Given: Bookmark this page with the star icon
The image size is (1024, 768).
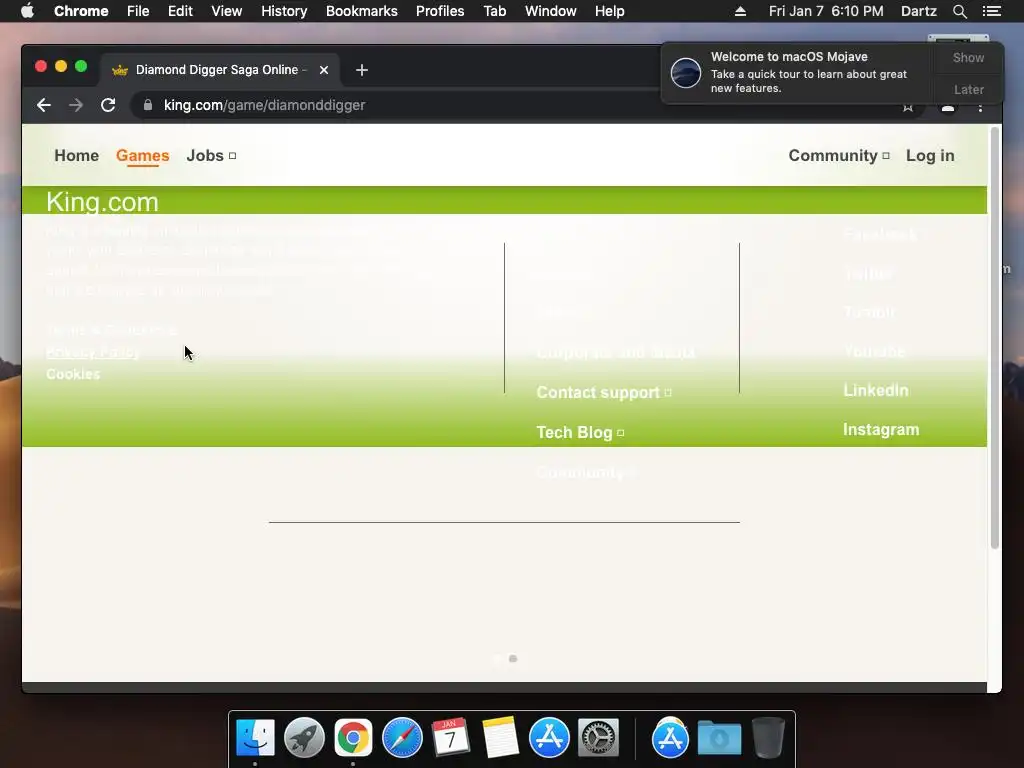Looking at the screenshot, I should (x=908, y=108).
